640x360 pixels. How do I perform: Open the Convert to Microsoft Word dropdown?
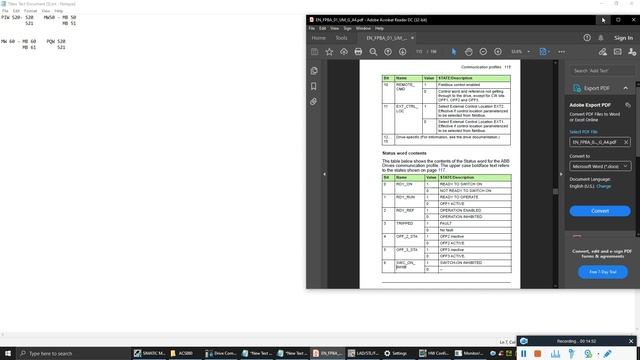pos(600,166)
